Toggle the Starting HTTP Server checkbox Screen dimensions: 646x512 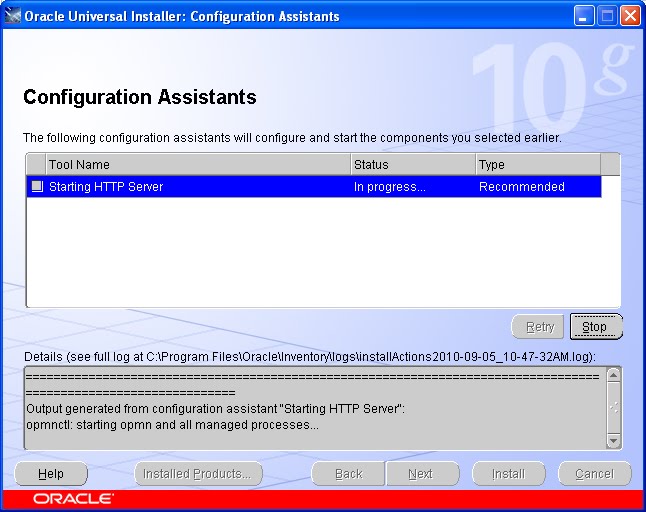(37, 187)
